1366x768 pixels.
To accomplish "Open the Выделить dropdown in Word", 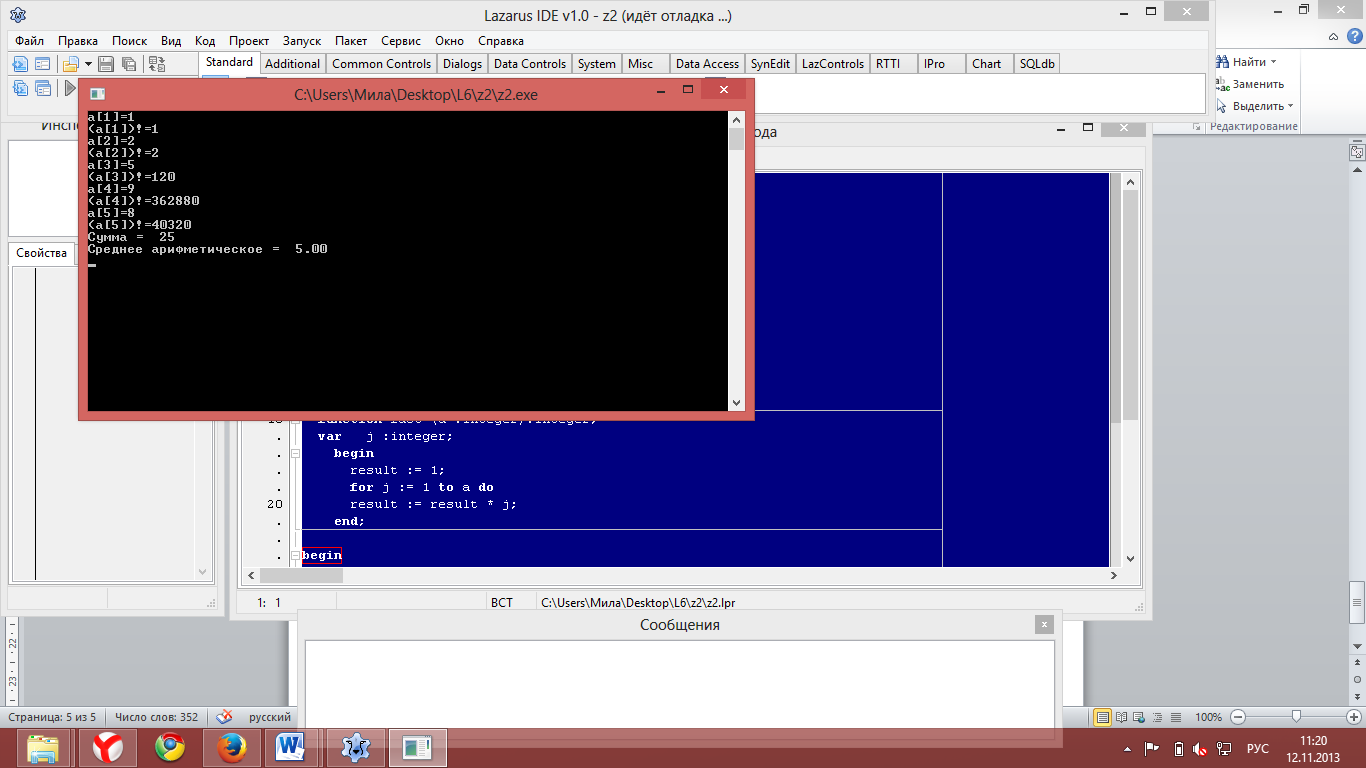I will tap(1254, 106).
